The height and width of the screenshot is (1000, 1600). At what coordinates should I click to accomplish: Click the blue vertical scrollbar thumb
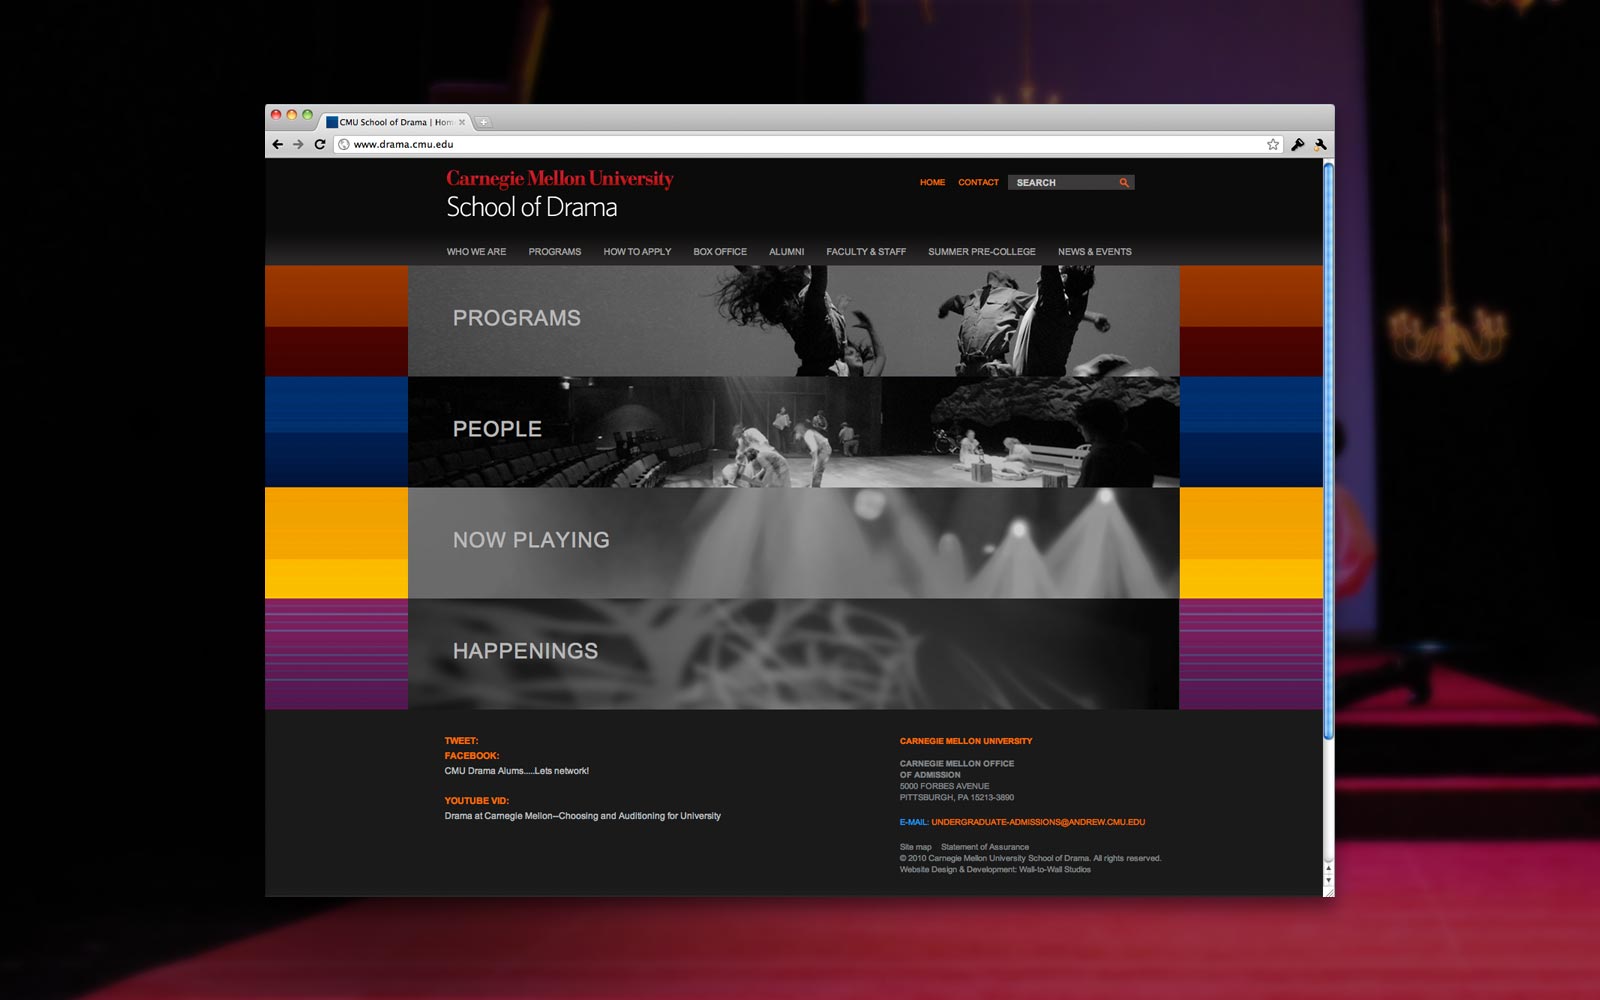point(1328,450)
